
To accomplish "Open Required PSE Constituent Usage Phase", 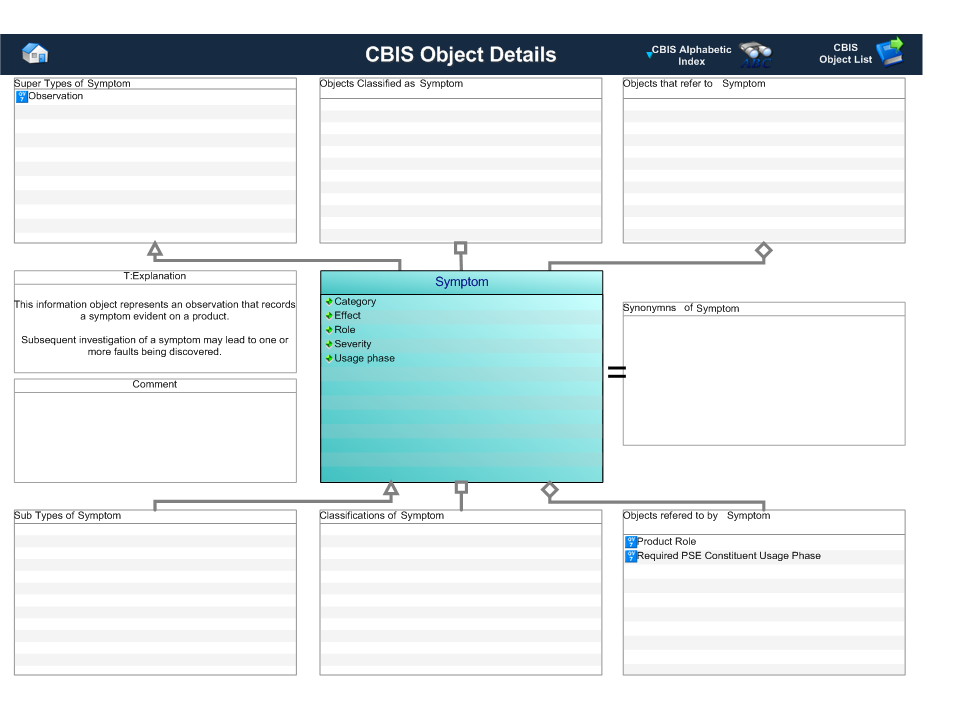I will click(x=729, y=556).
